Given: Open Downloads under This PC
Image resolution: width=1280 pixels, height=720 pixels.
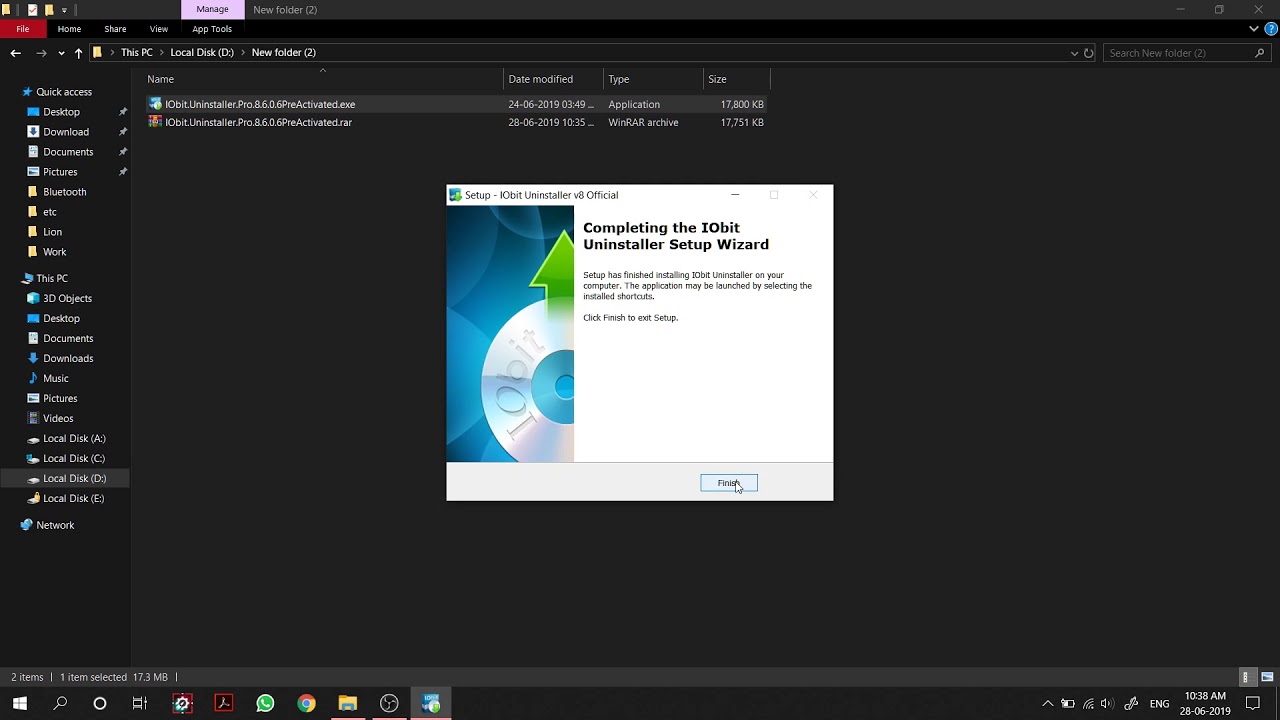Looking at the screenshot, I should pyautogui.click(x=68, y=358).
